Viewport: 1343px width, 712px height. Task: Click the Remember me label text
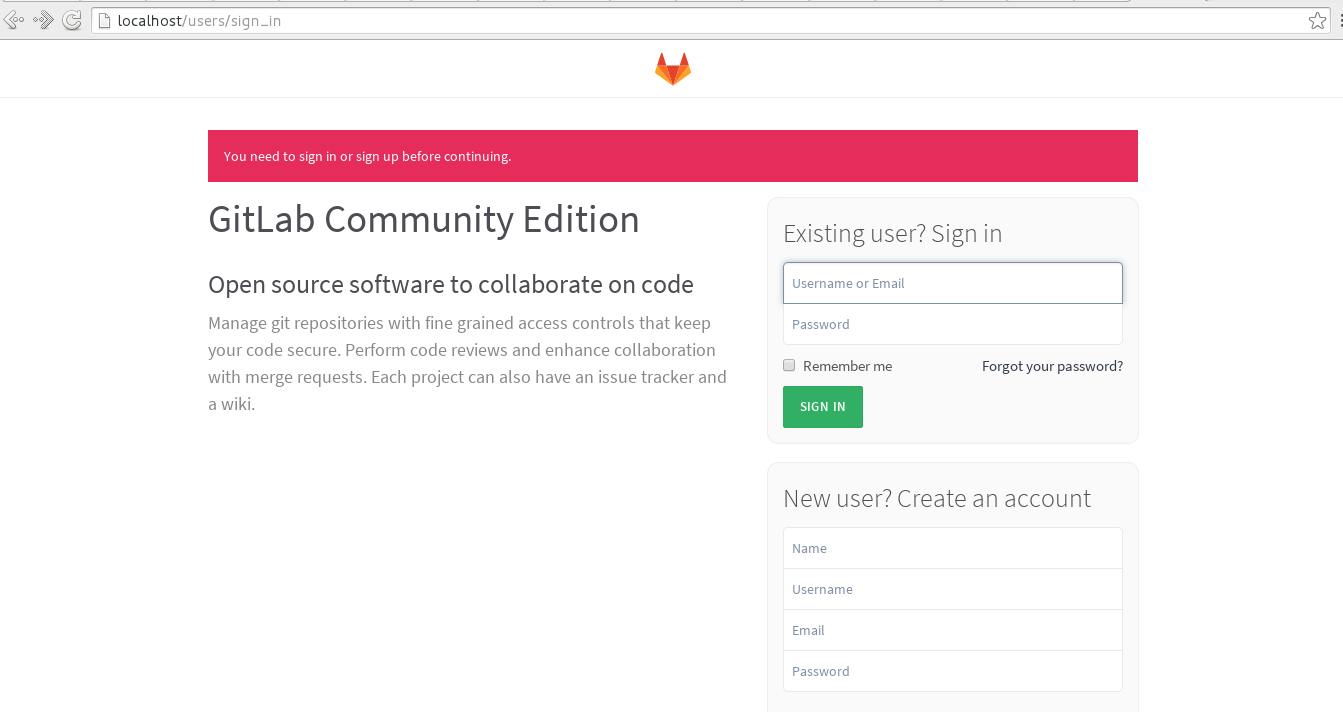847,366
